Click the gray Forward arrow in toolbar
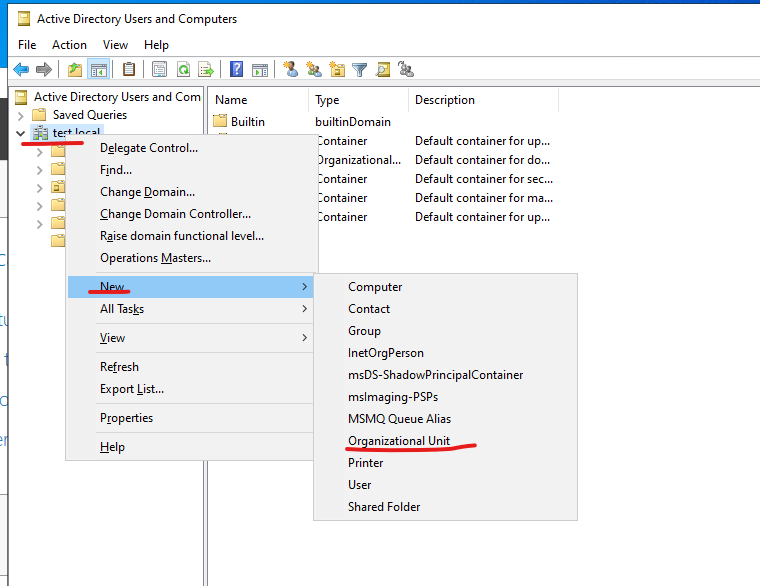 pyautogui.click(x=44, y=70)
